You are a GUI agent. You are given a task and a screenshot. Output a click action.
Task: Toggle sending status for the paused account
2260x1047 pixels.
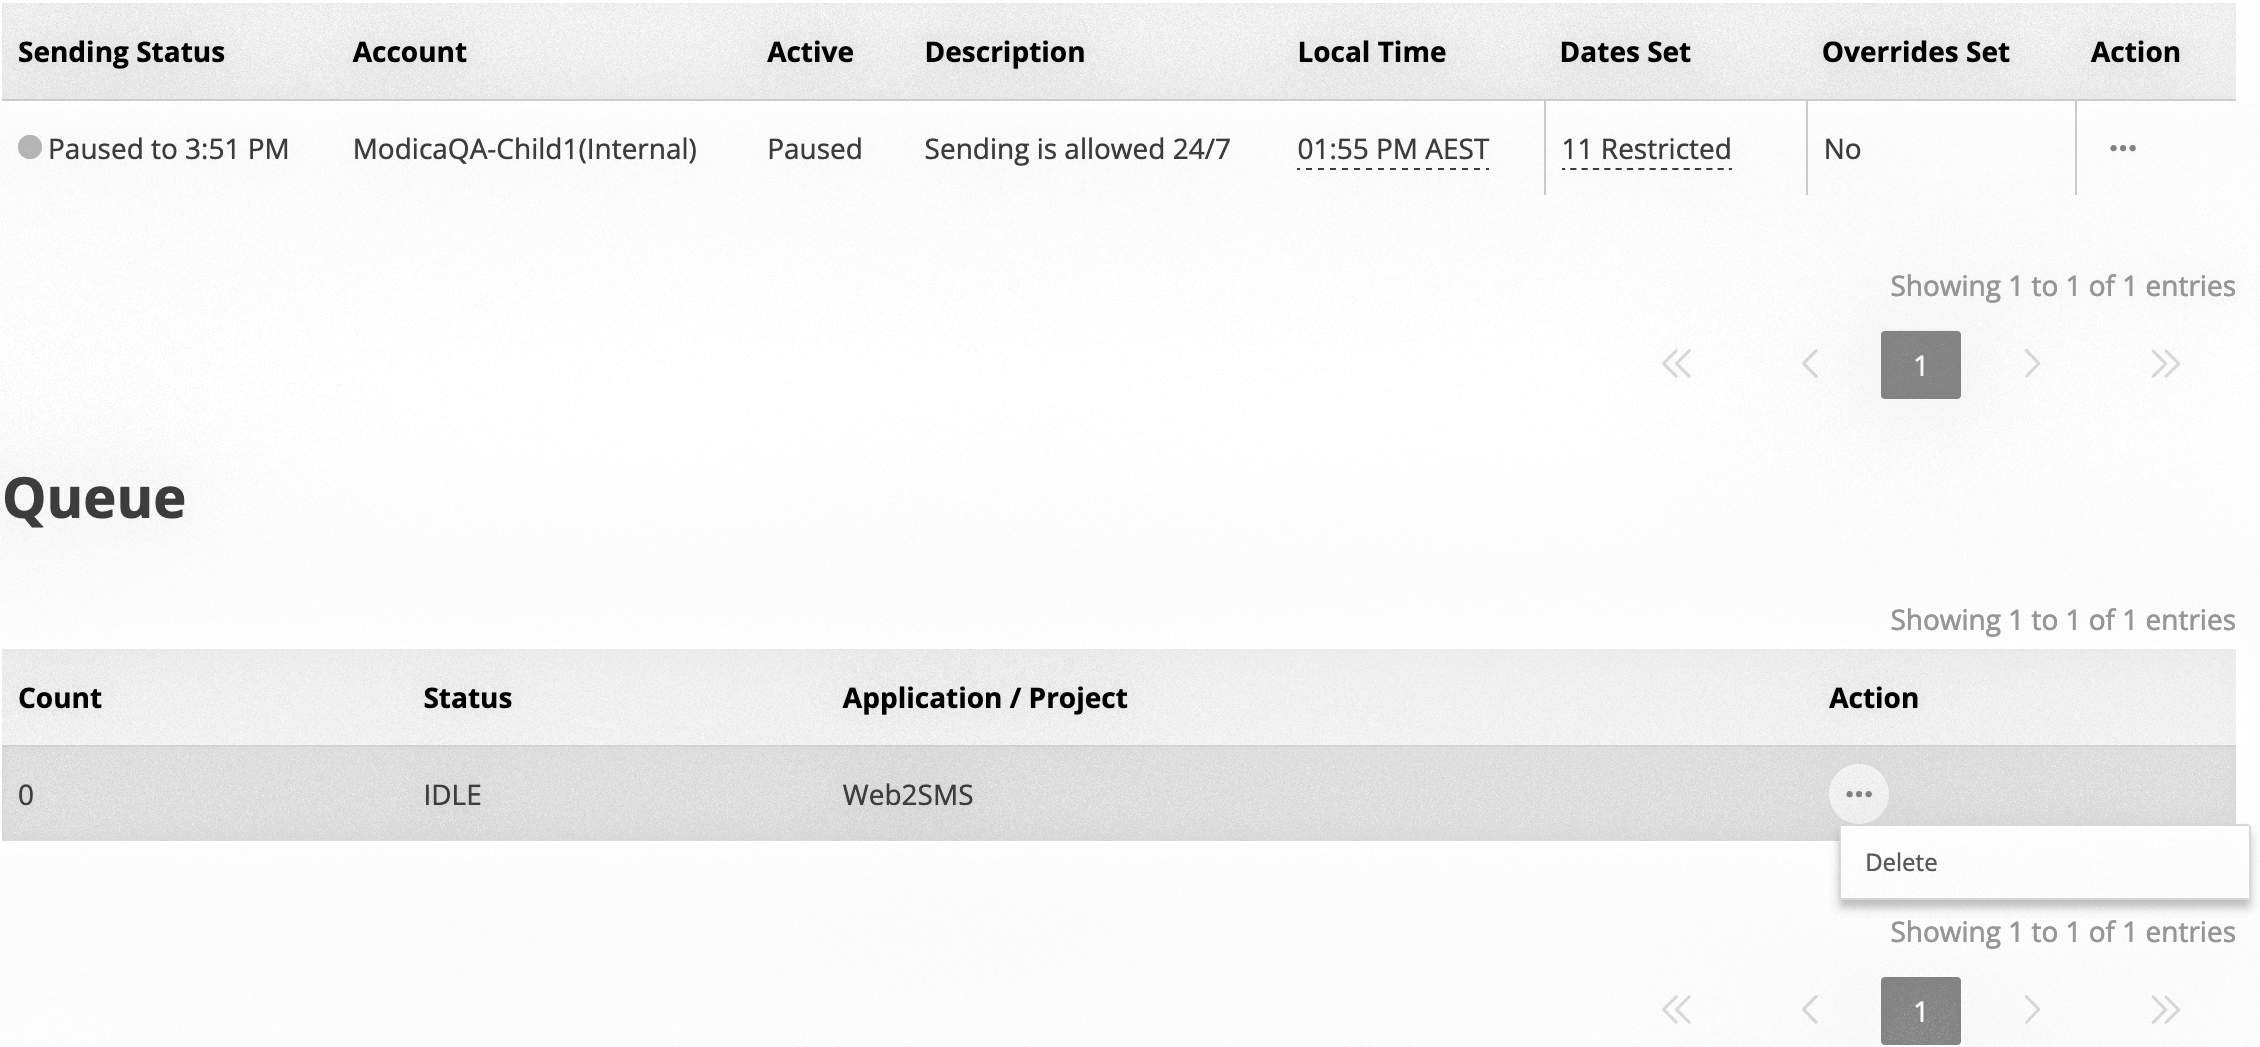(168, 148)
